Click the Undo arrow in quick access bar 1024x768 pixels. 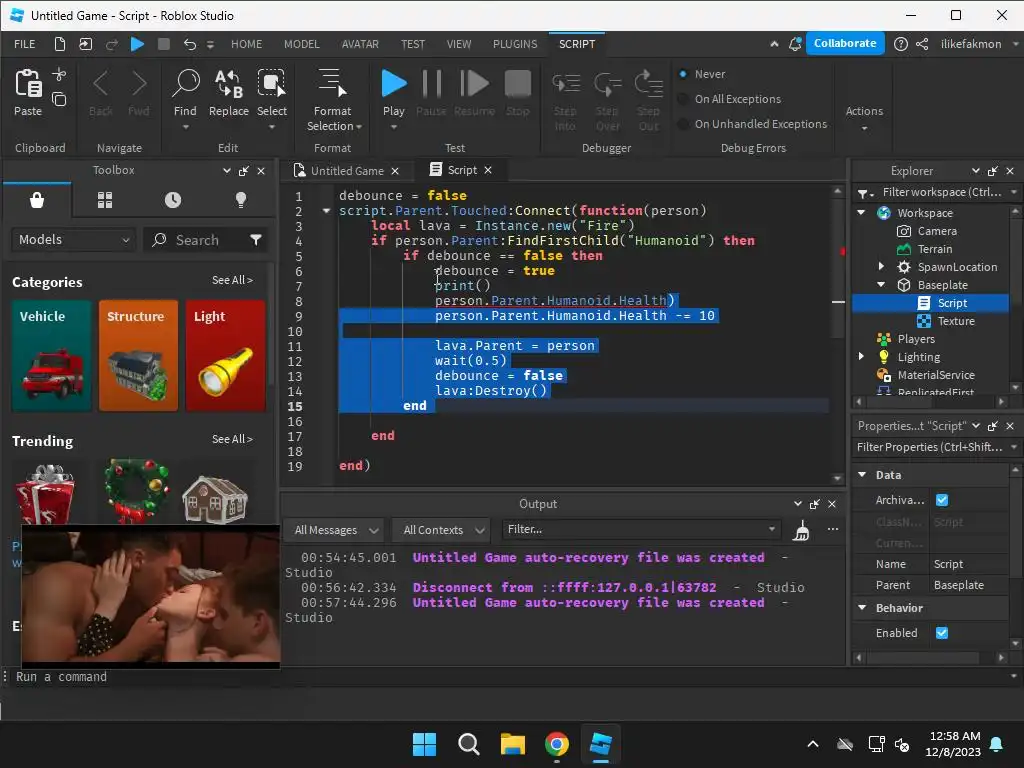click(189, 44)
